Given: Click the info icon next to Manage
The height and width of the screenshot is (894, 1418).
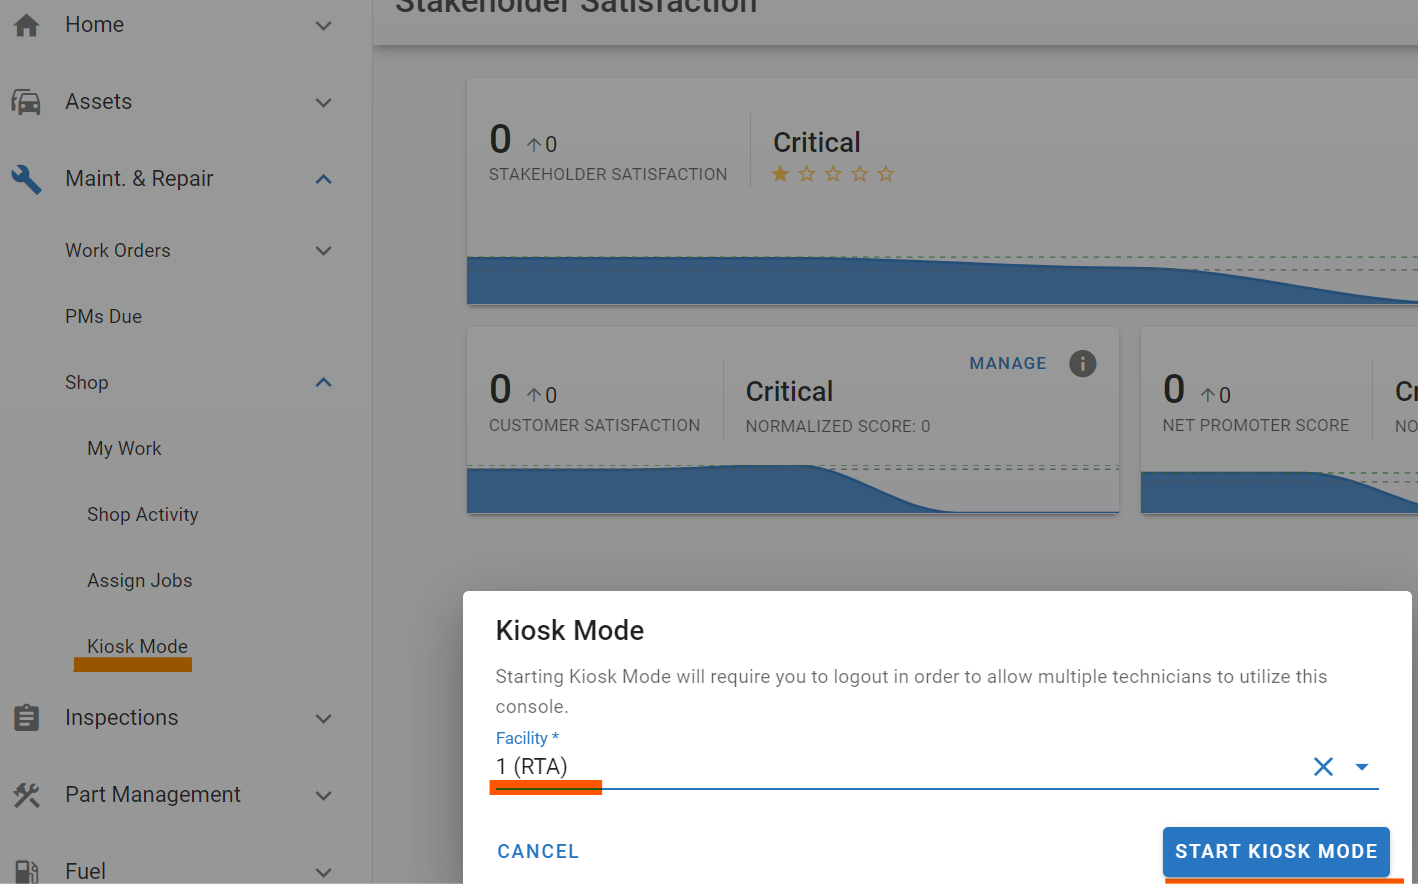Looking at the screenshot, I should point(1082,363).
